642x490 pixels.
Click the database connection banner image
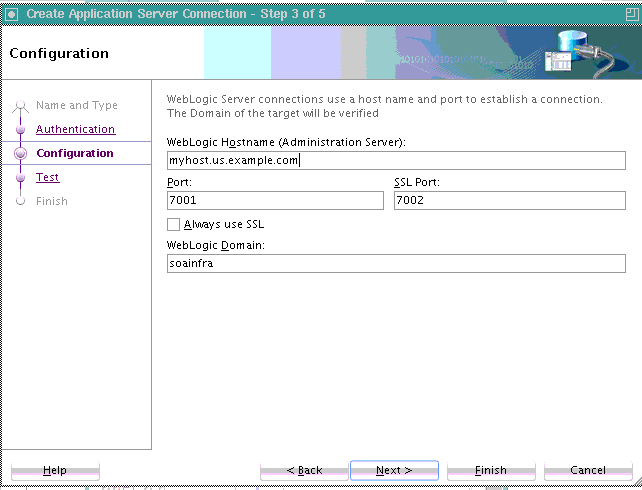581,54
